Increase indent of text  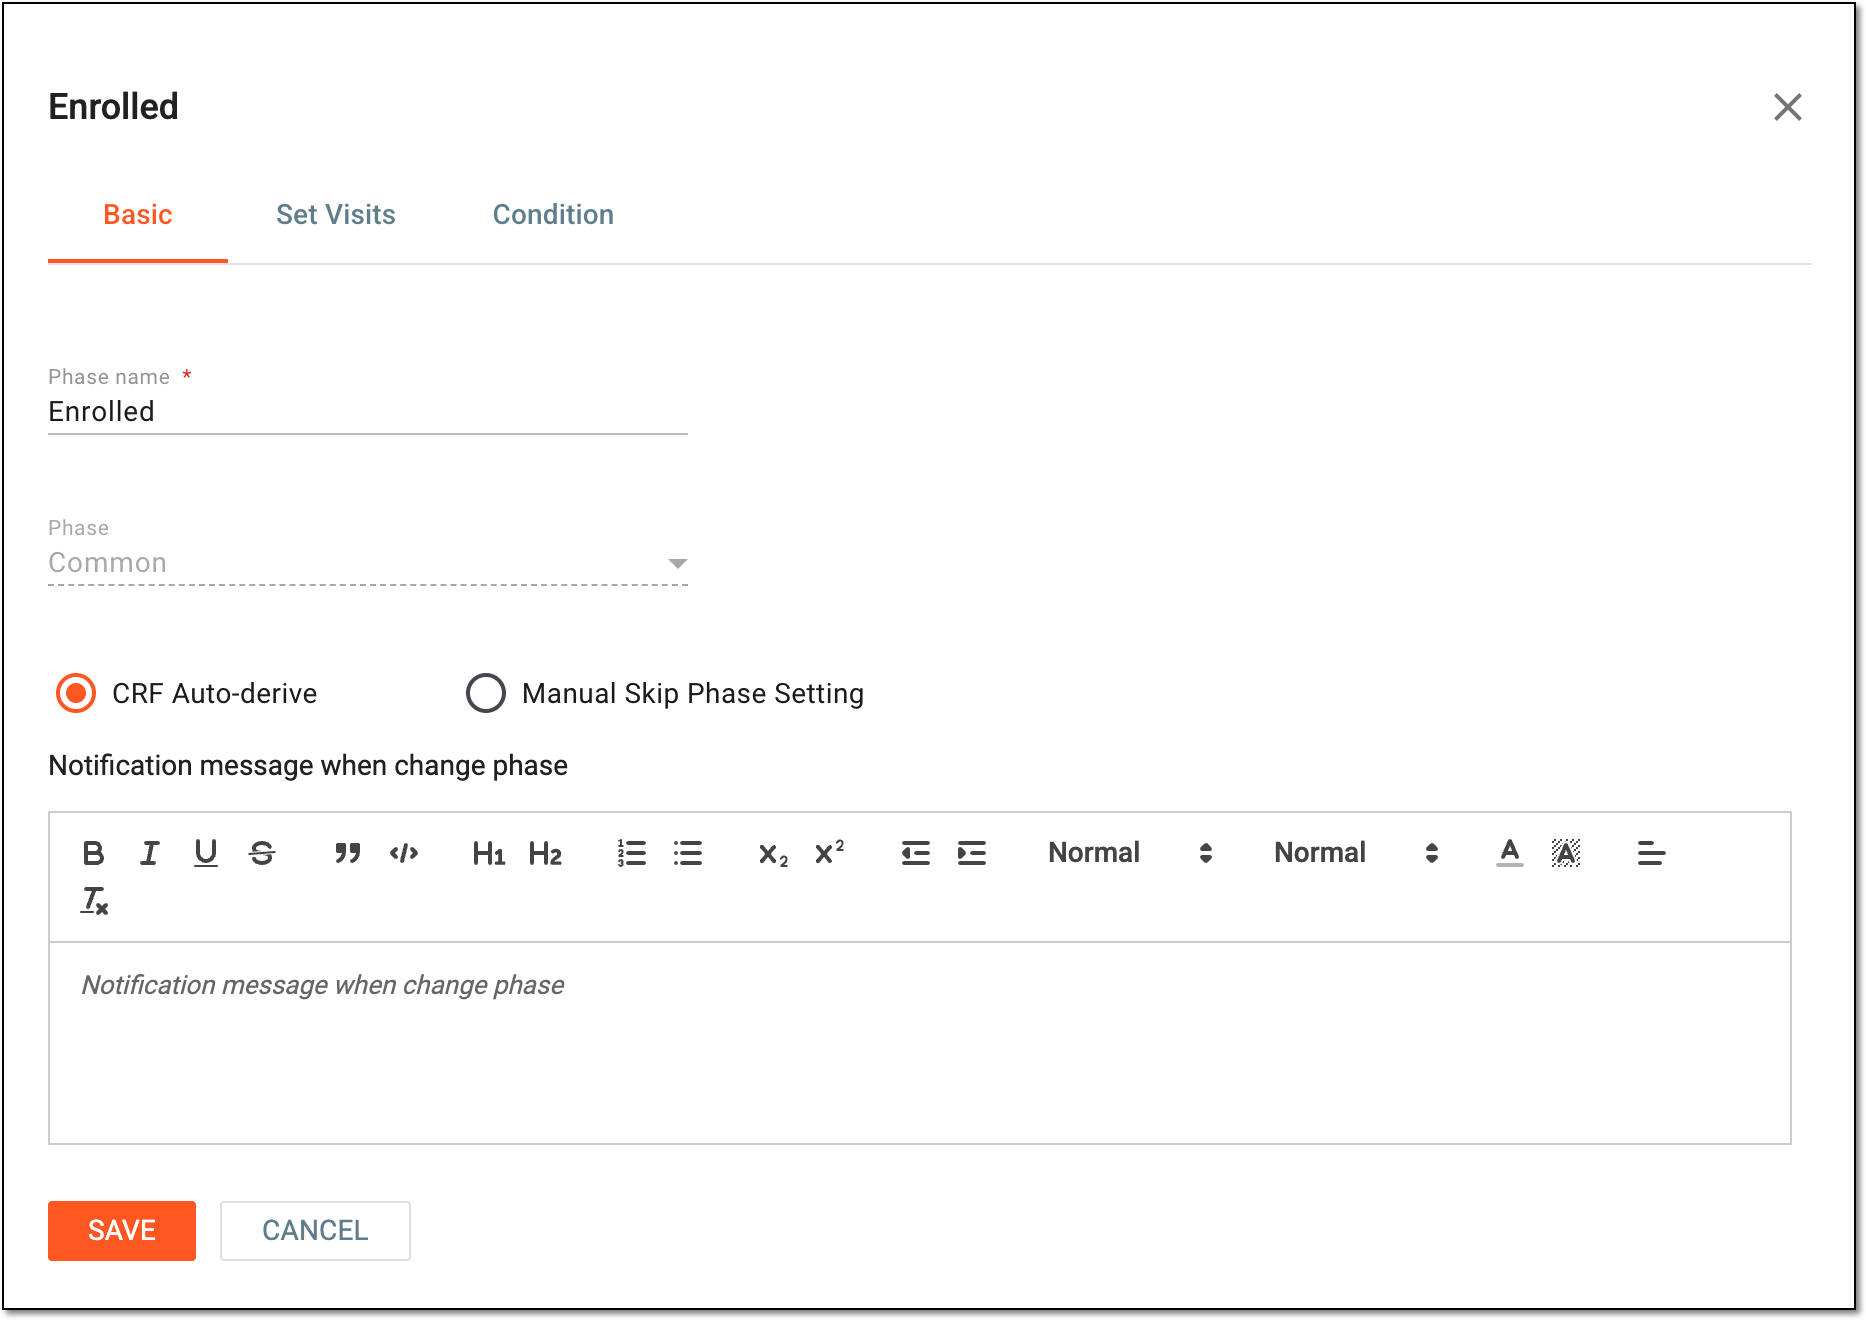pos(971,853)
